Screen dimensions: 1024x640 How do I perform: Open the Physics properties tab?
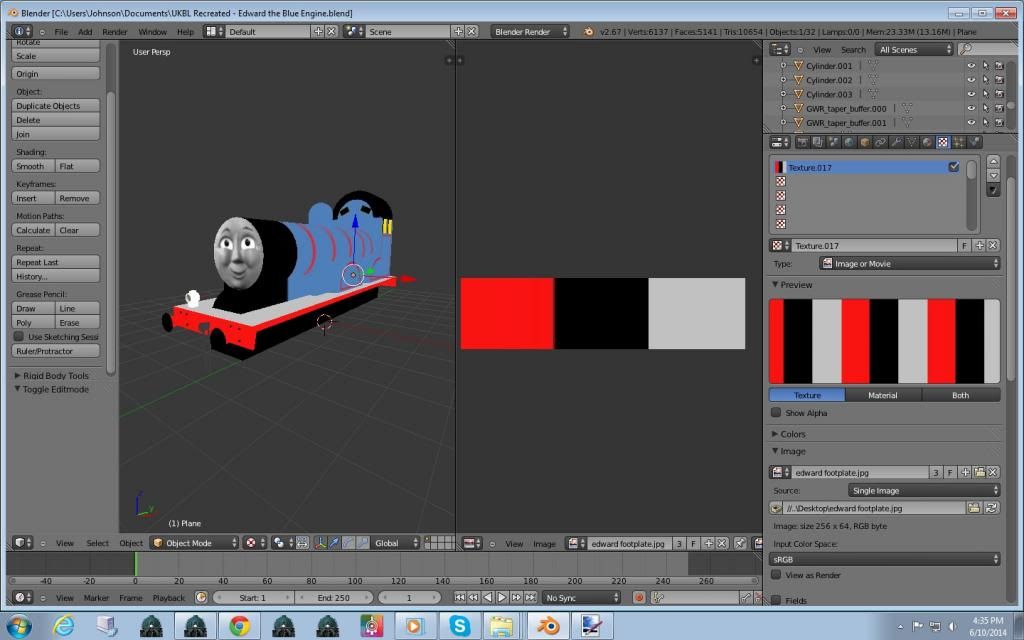coord(974,142)
